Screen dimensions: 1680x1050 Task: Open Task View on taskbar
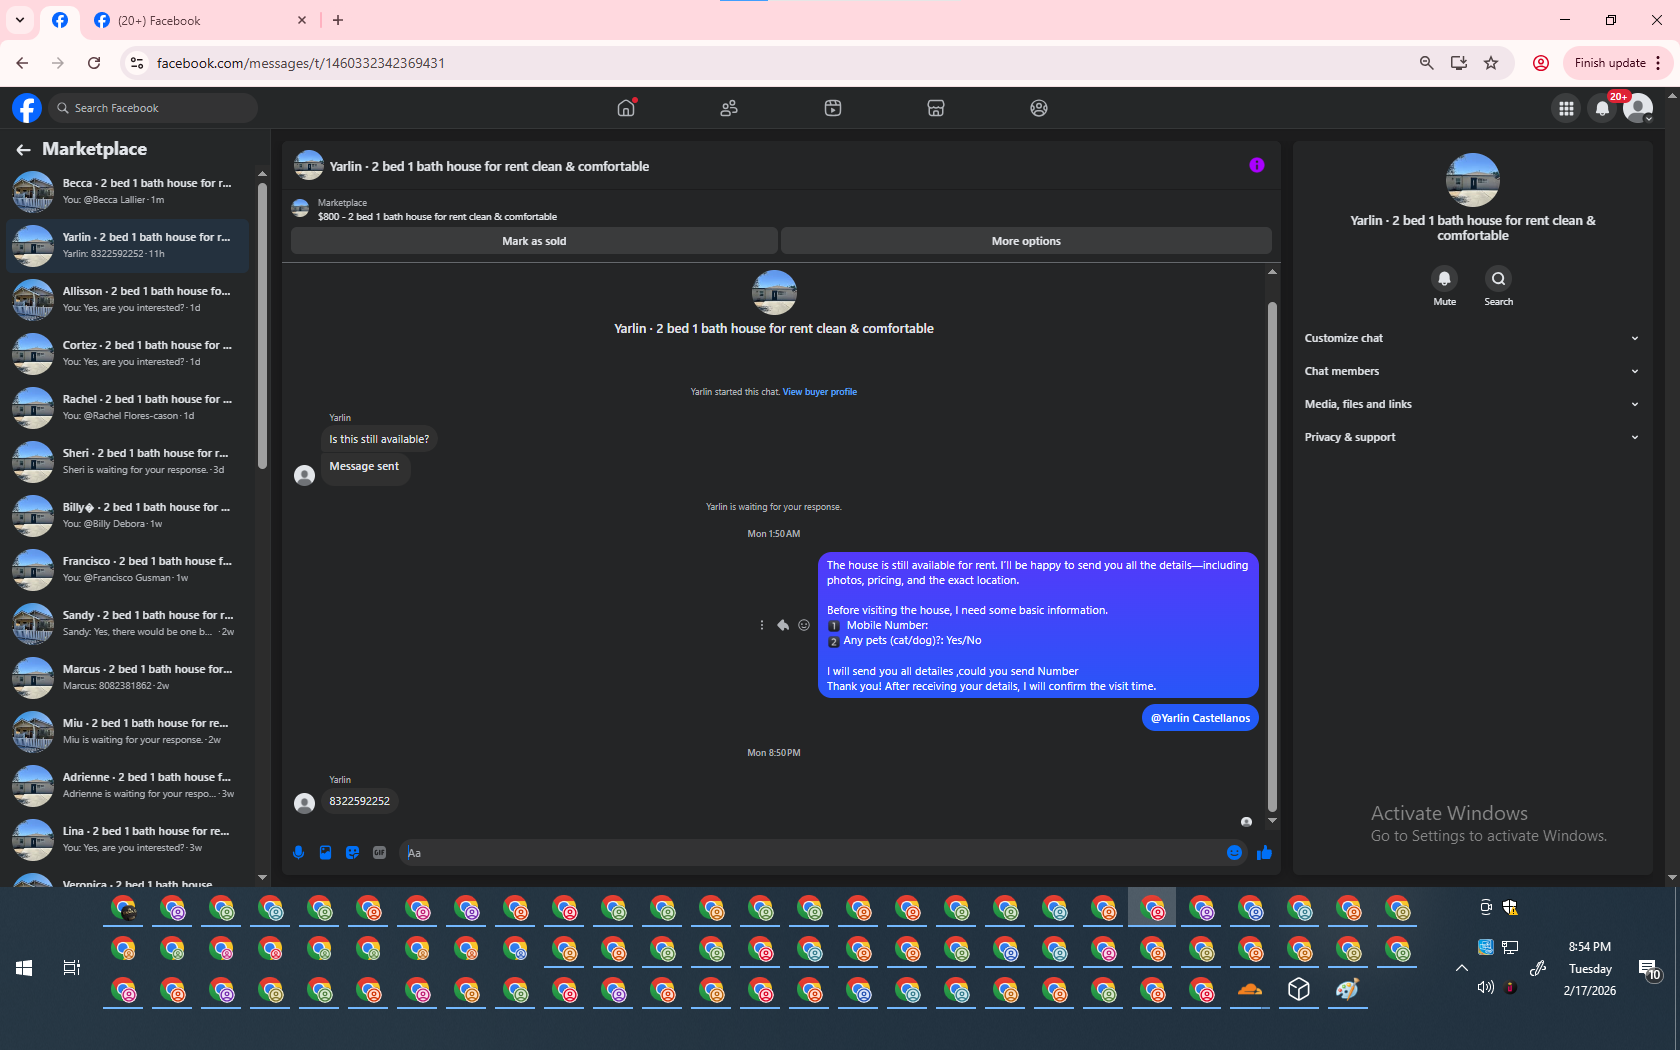coord(72,968)
